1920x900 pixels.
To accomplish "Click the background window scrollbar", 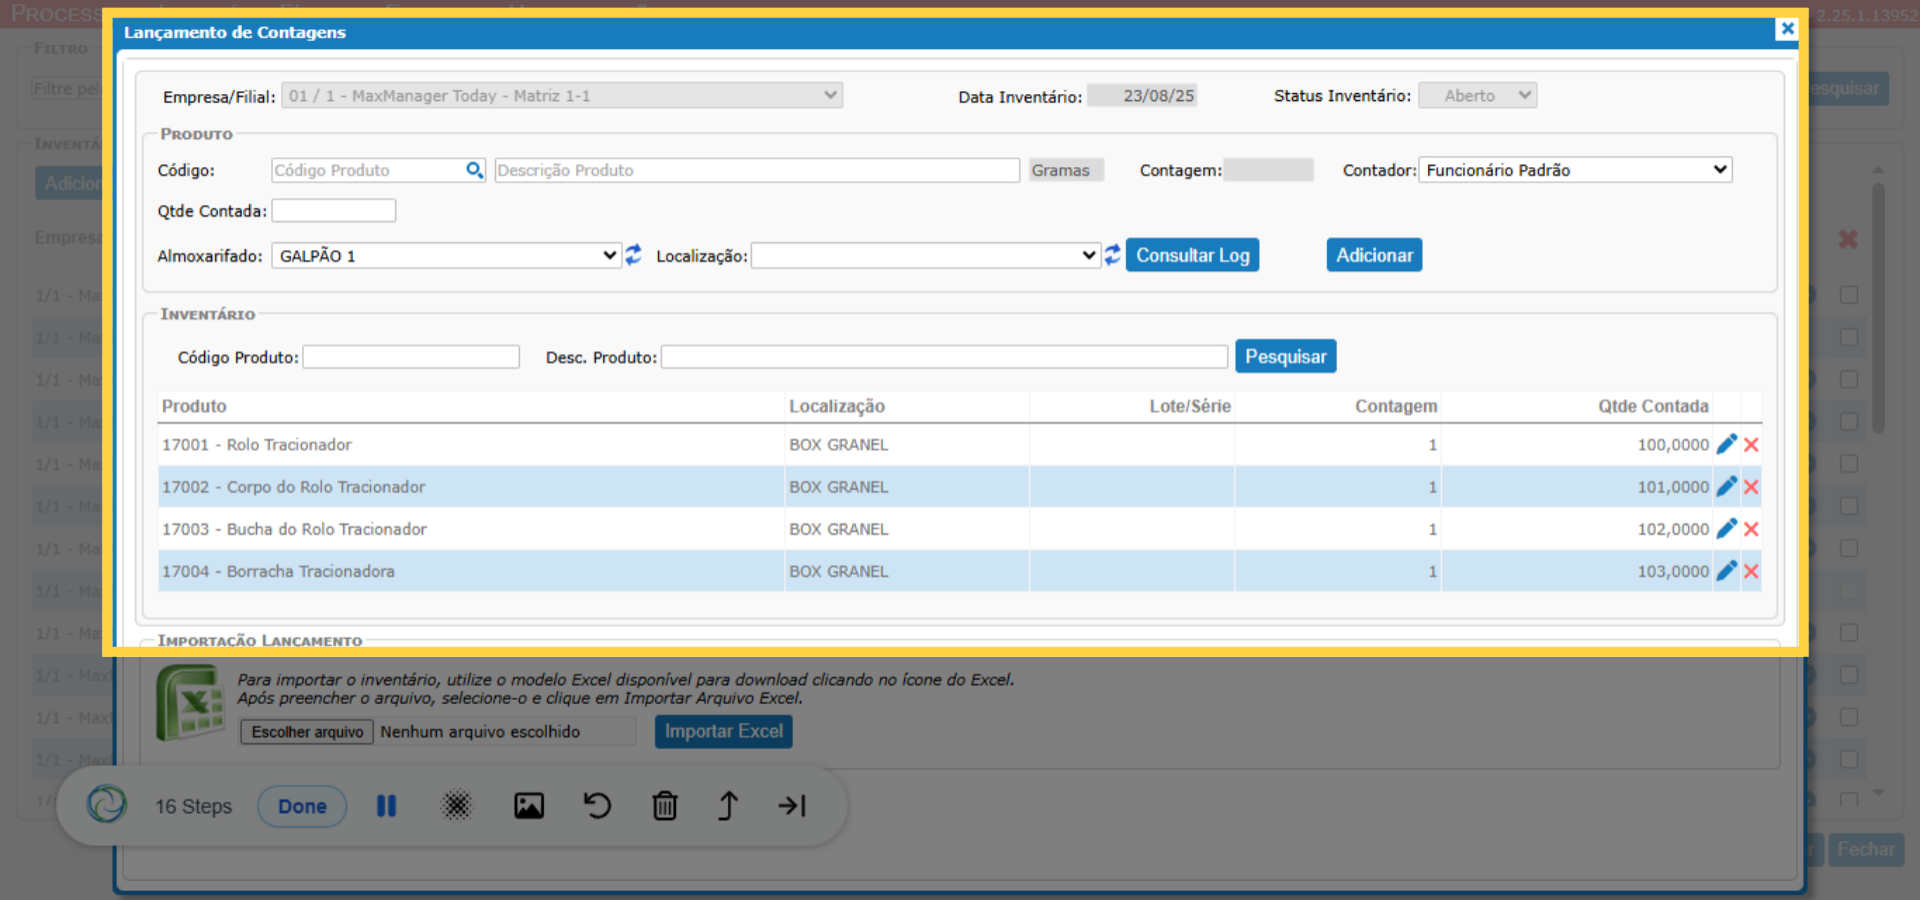I will pyautogui.click(x=1879, y=308).
